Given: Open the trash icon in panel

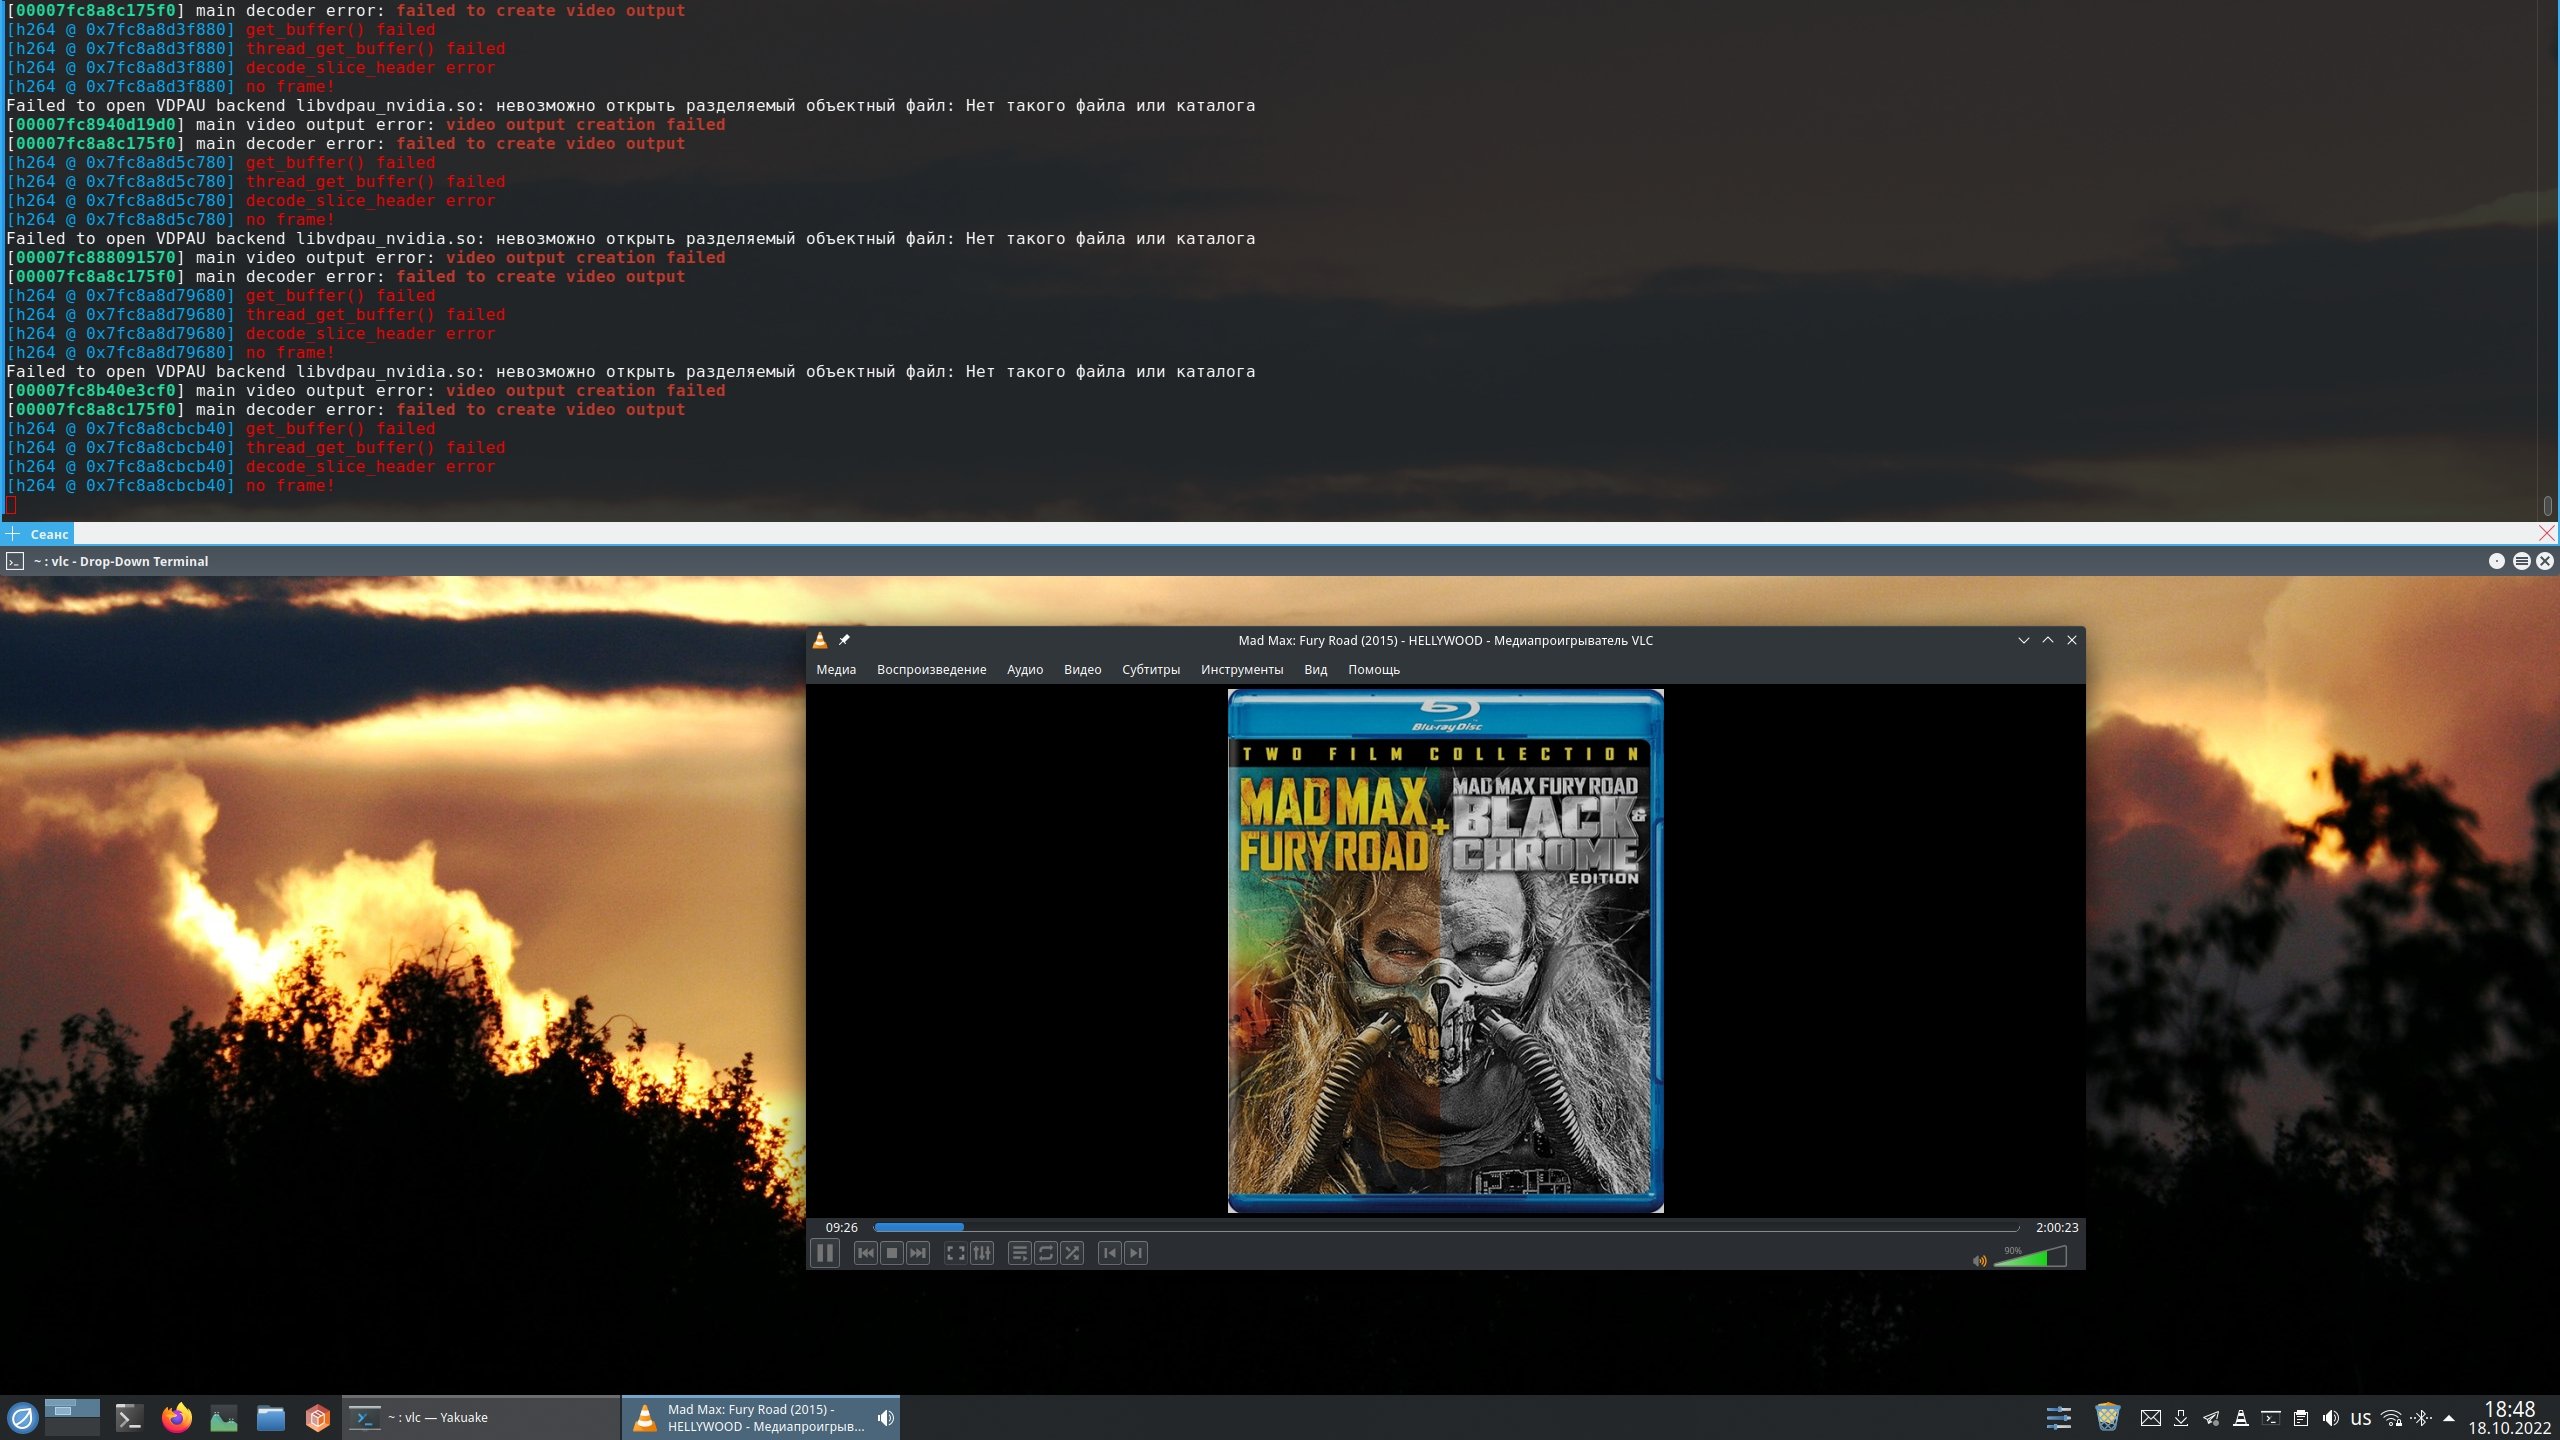Looking at the screenshot, I should click(2107, 1417).
